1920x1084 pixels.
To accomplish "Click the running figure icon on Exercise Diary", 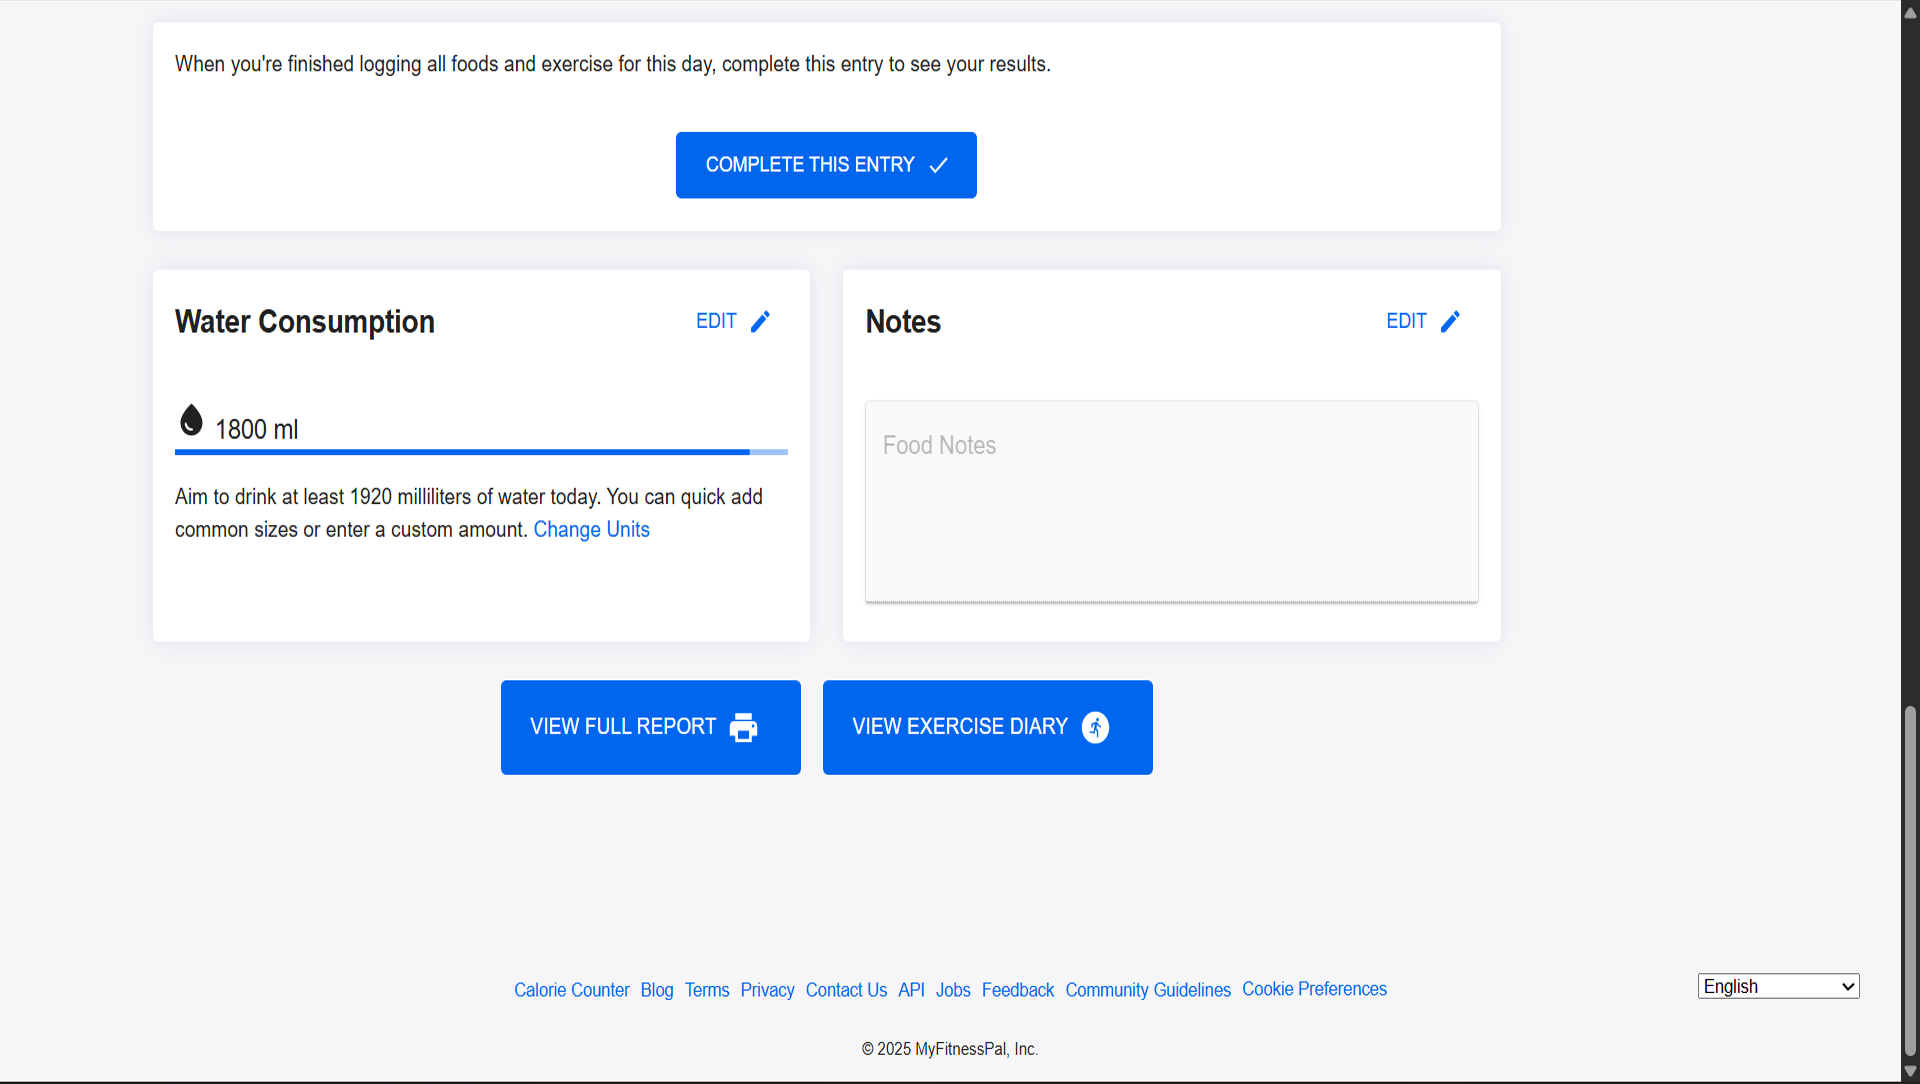I will click(1095, 727).
